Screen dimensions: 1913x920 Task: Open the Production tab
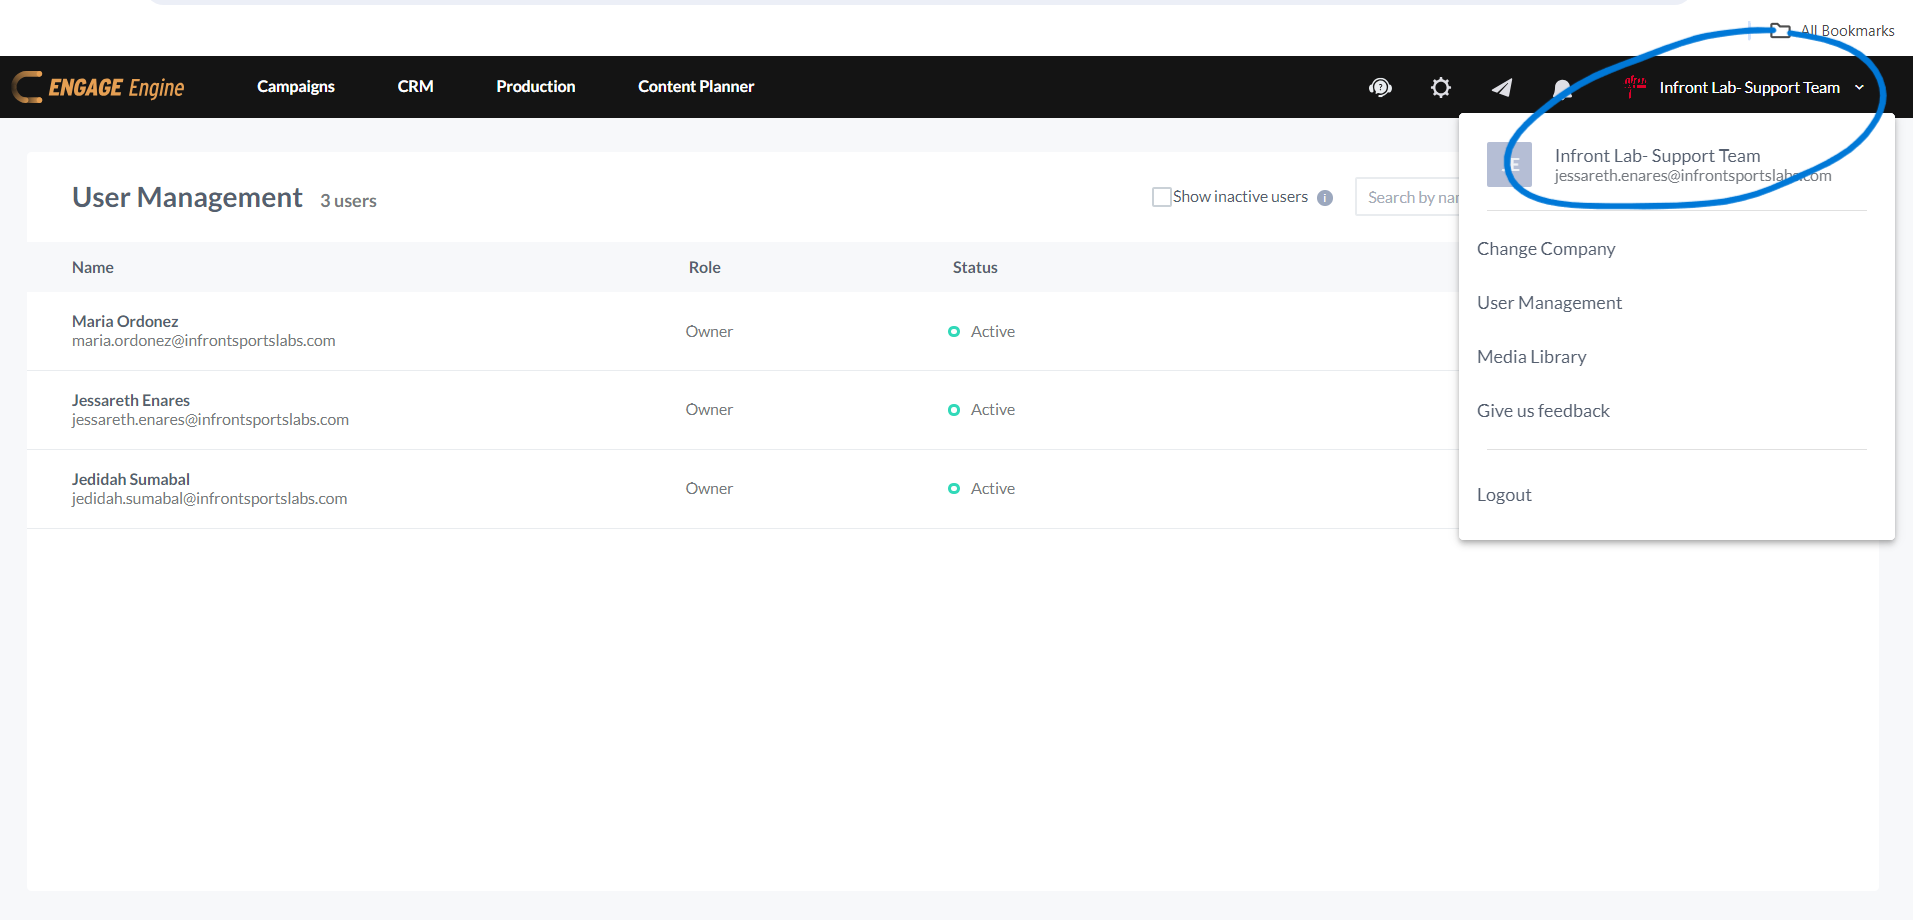click(535, 87)
